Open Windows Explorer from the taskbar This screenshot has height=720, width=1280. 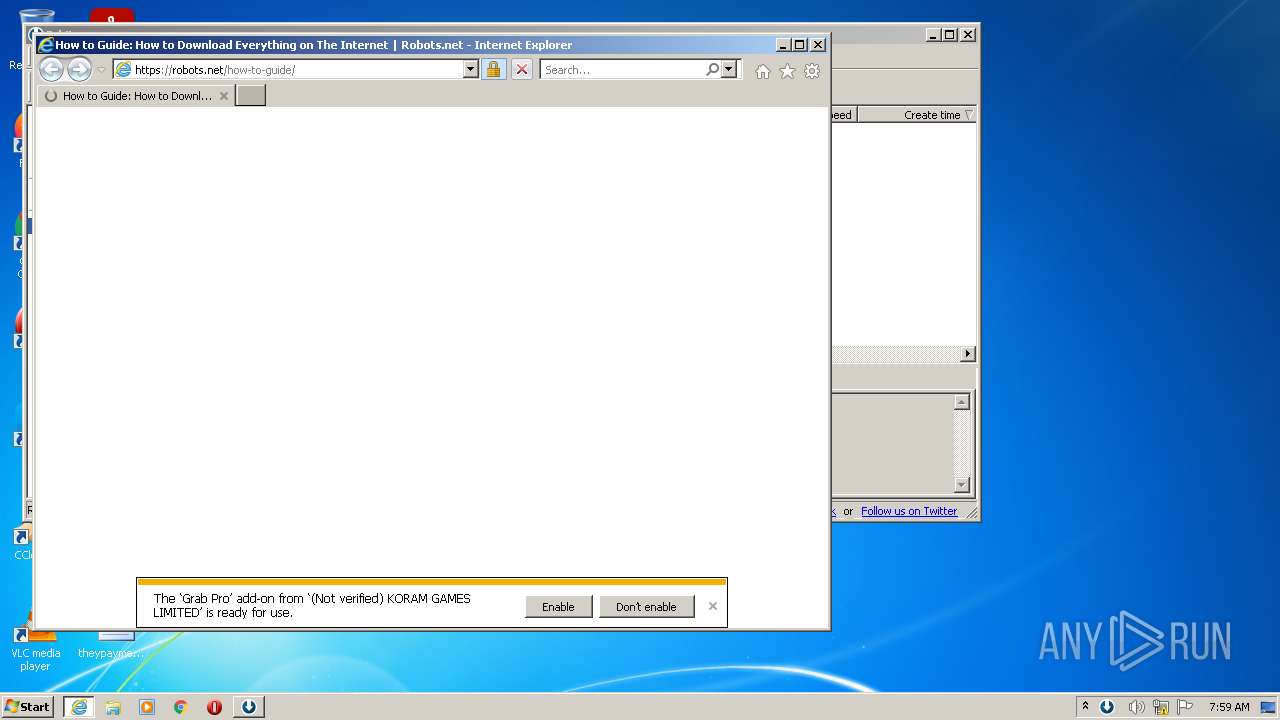(113, 707)
